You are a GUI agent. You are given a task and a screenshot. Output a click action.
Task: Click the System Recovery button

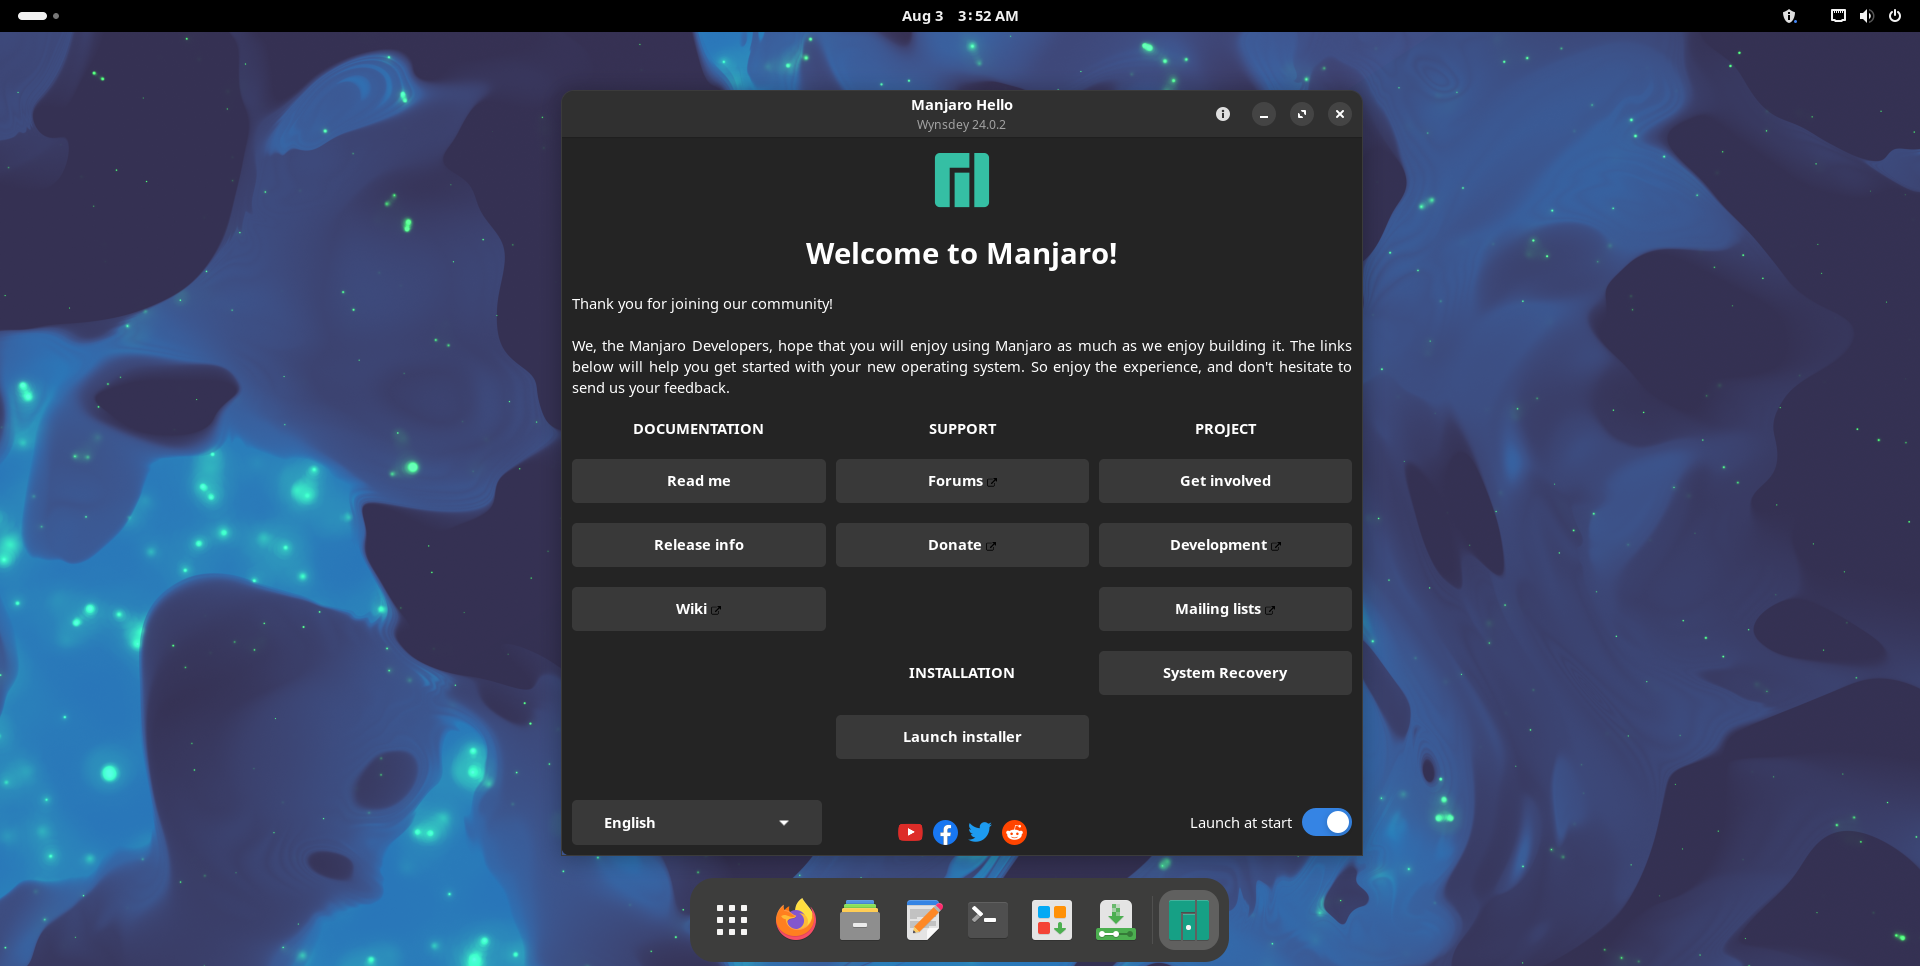pyautogui.click(x=1225, y=673)
